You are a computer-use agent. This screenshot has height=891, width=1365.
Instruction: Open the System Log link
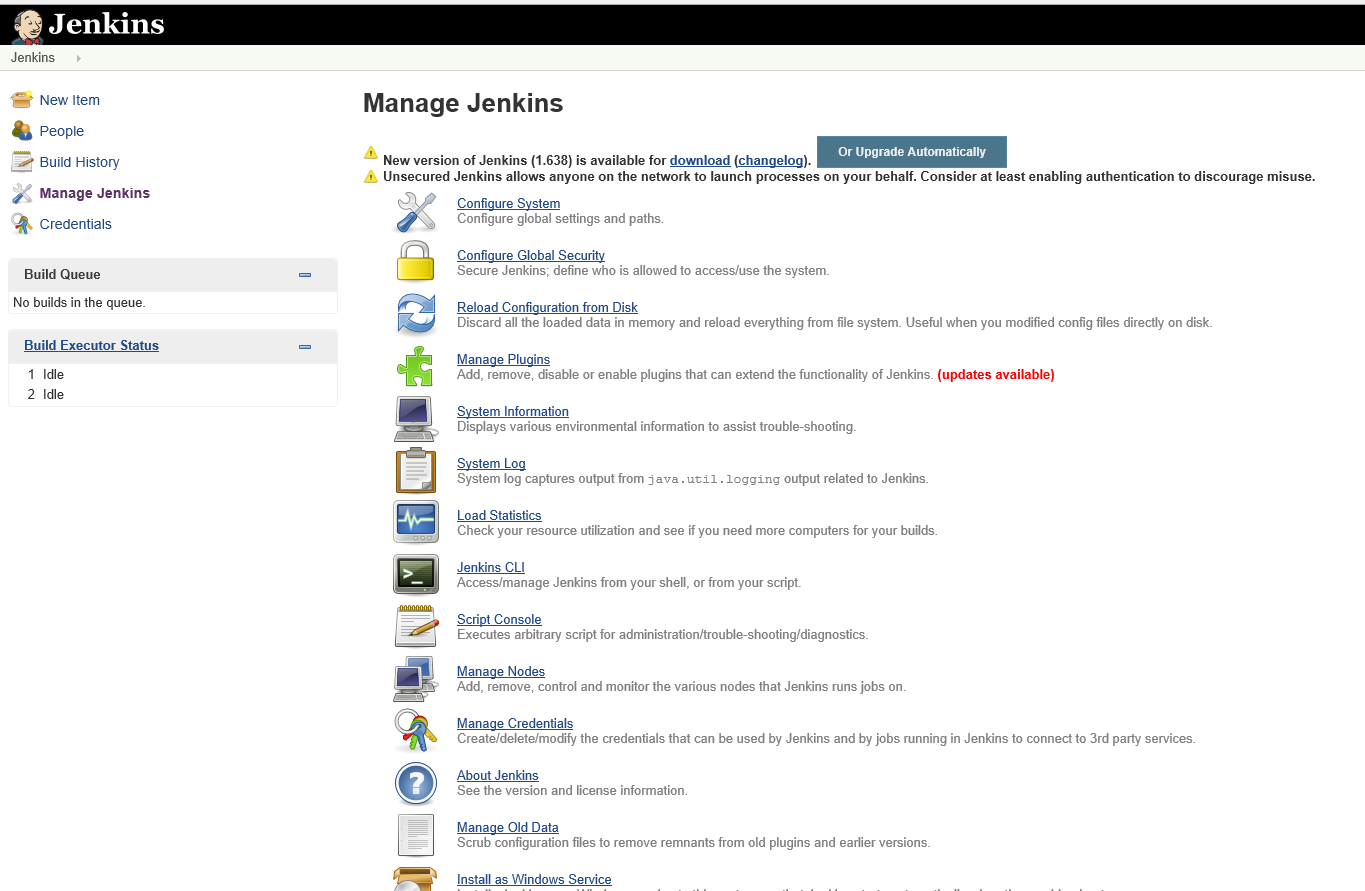(491, 463)
